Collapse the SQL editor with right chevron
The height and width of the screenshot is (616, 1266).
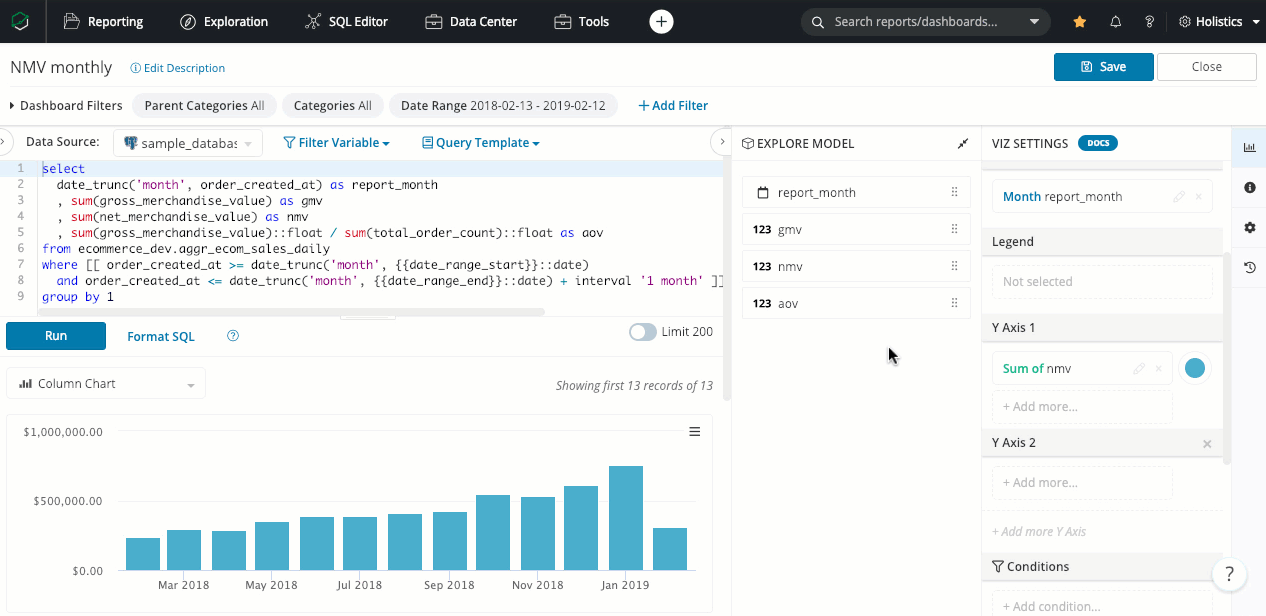[720, 142]
